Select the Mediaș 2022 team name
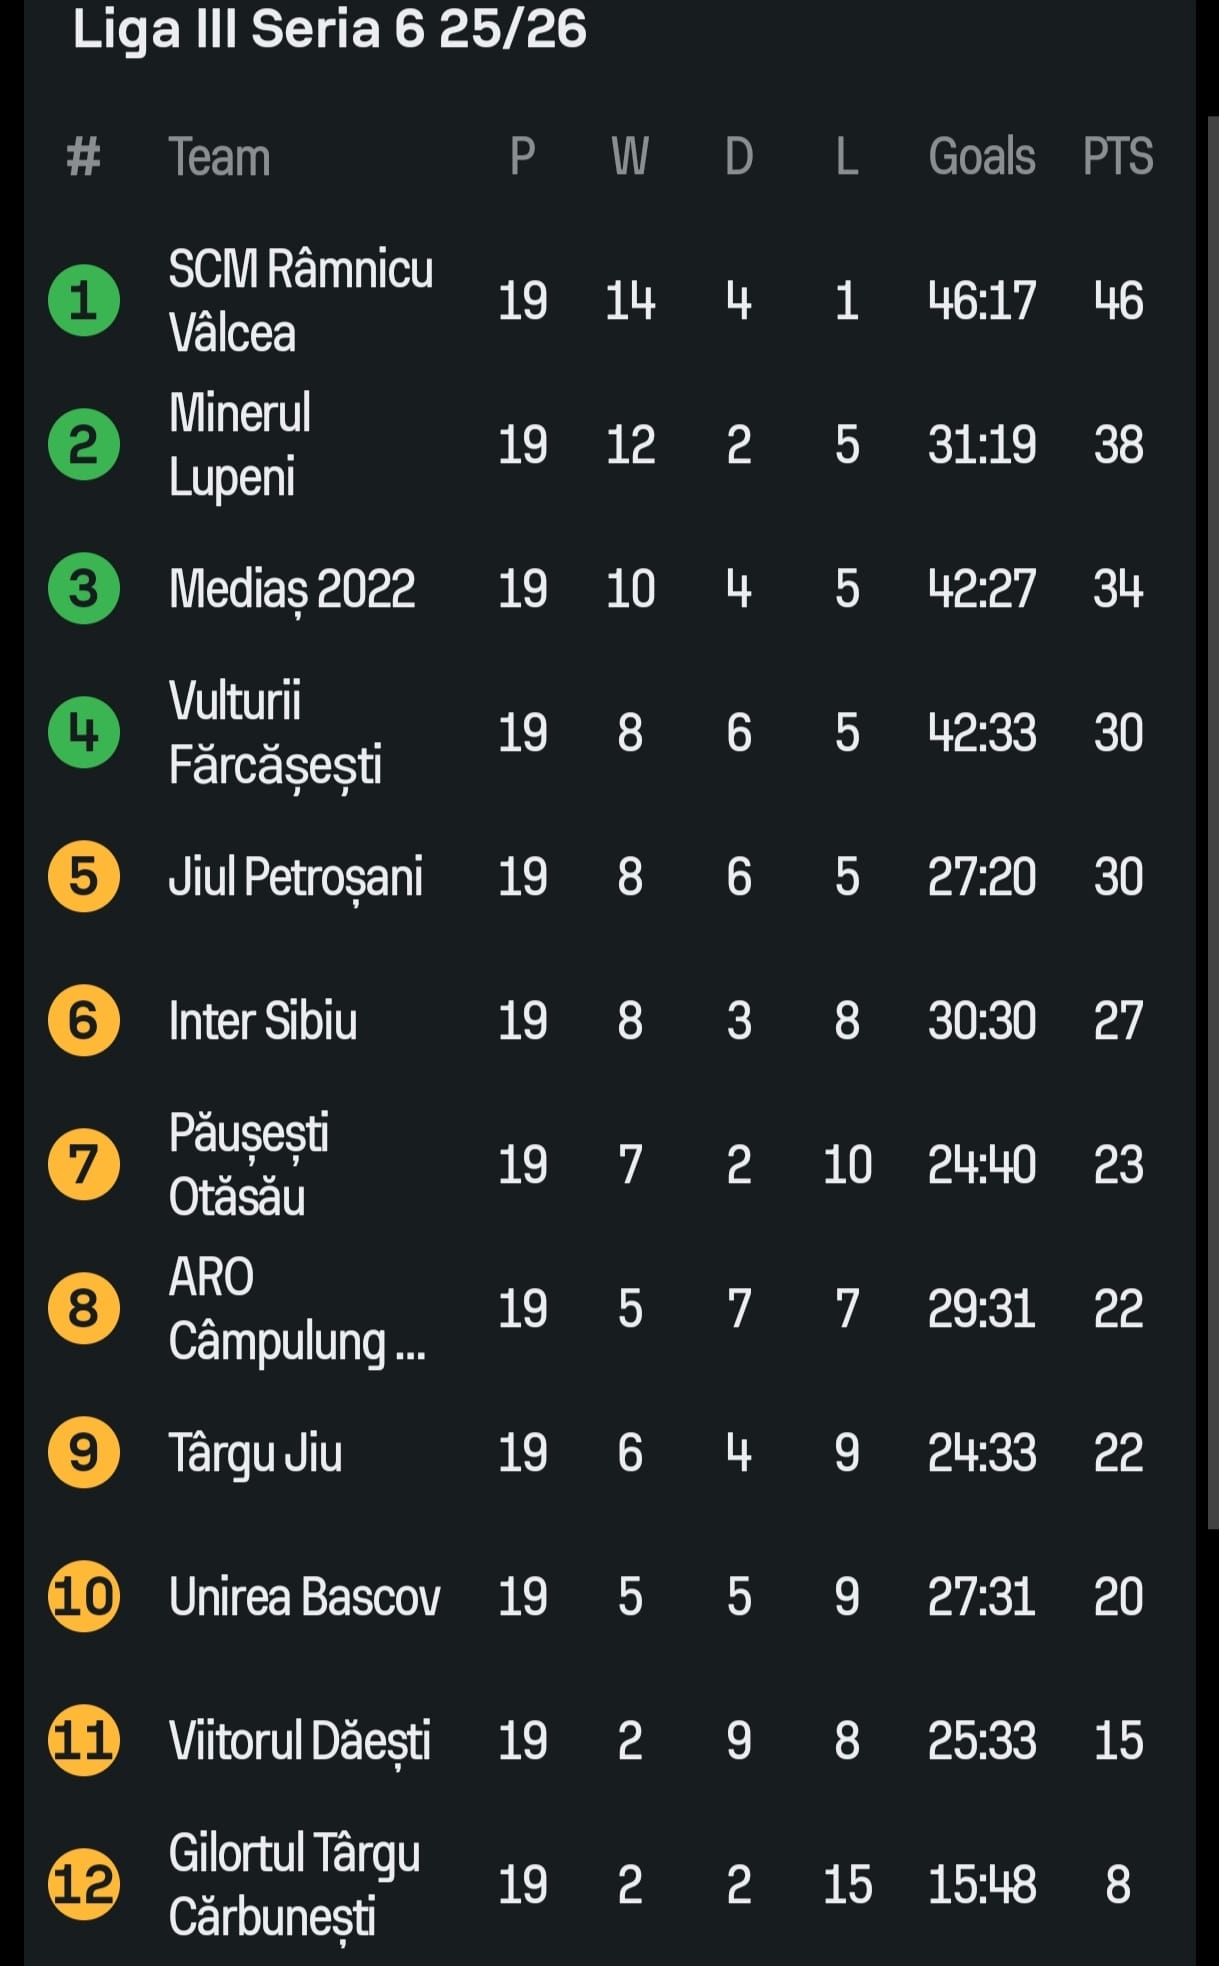This screenshot has height=1966, width=1219. click(x=292, y=589)
